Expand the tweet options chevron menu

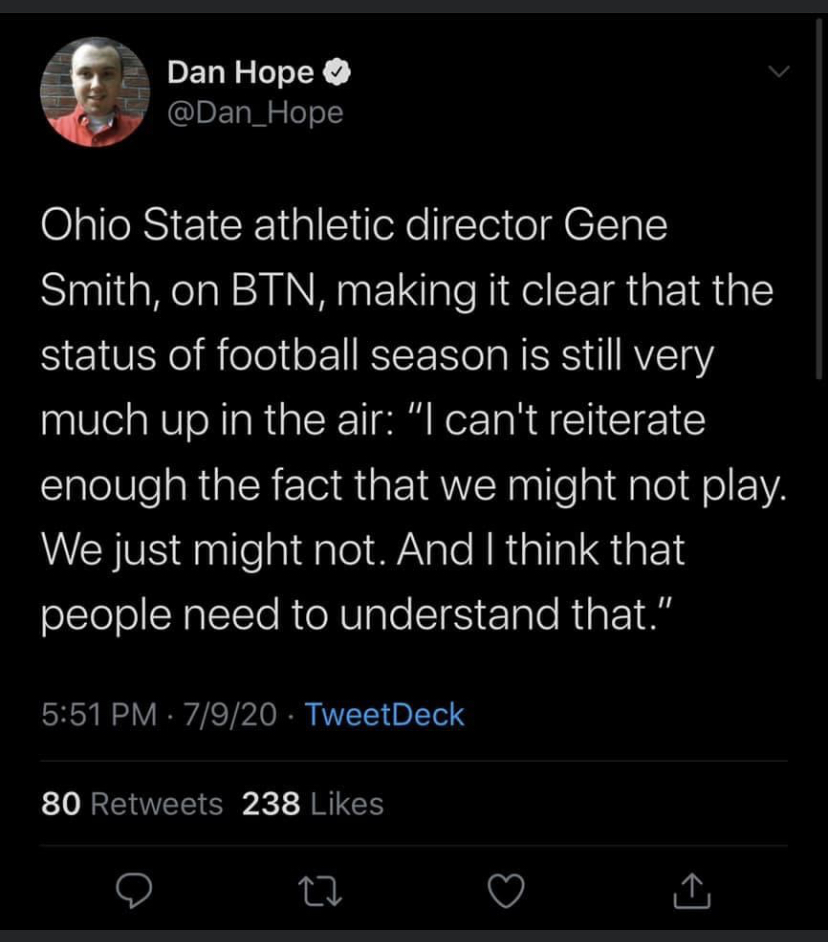pos(776,71)
